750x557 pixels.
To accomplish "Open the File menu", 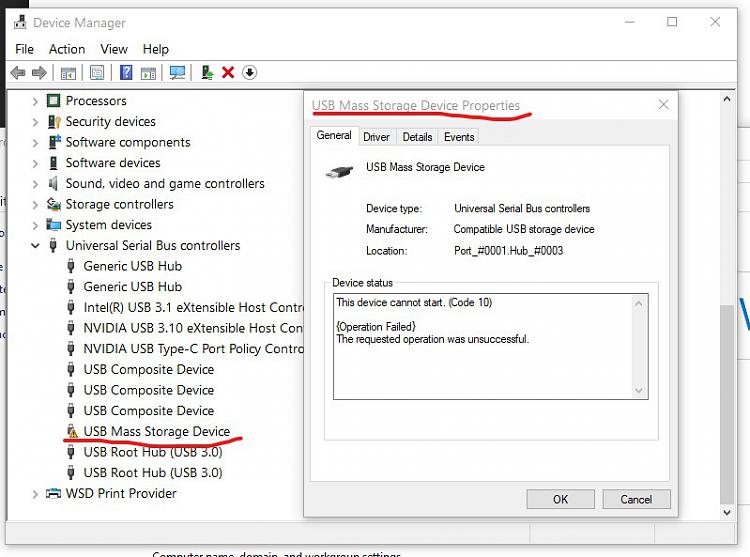I will pyautogui.click(x=24, y=49).
